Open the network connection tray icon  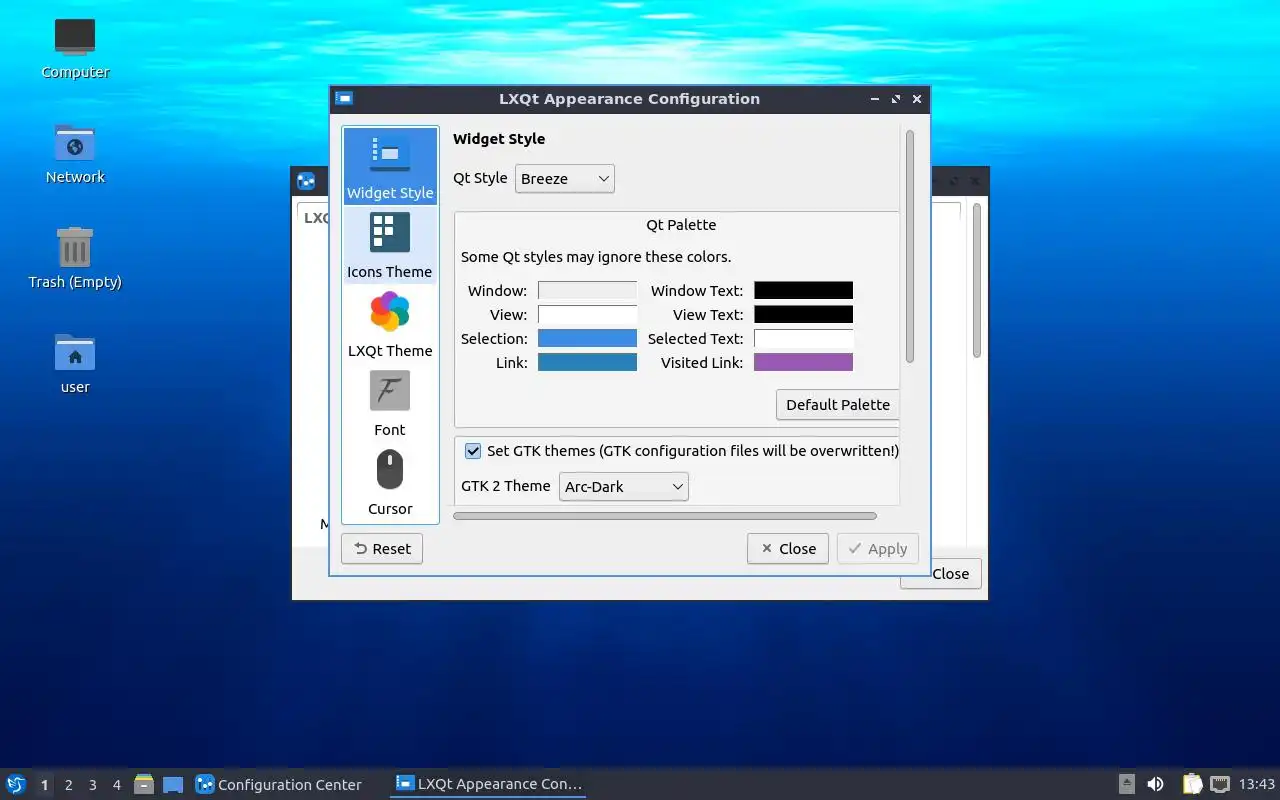pyautogui.click(x=1220, y=784)
